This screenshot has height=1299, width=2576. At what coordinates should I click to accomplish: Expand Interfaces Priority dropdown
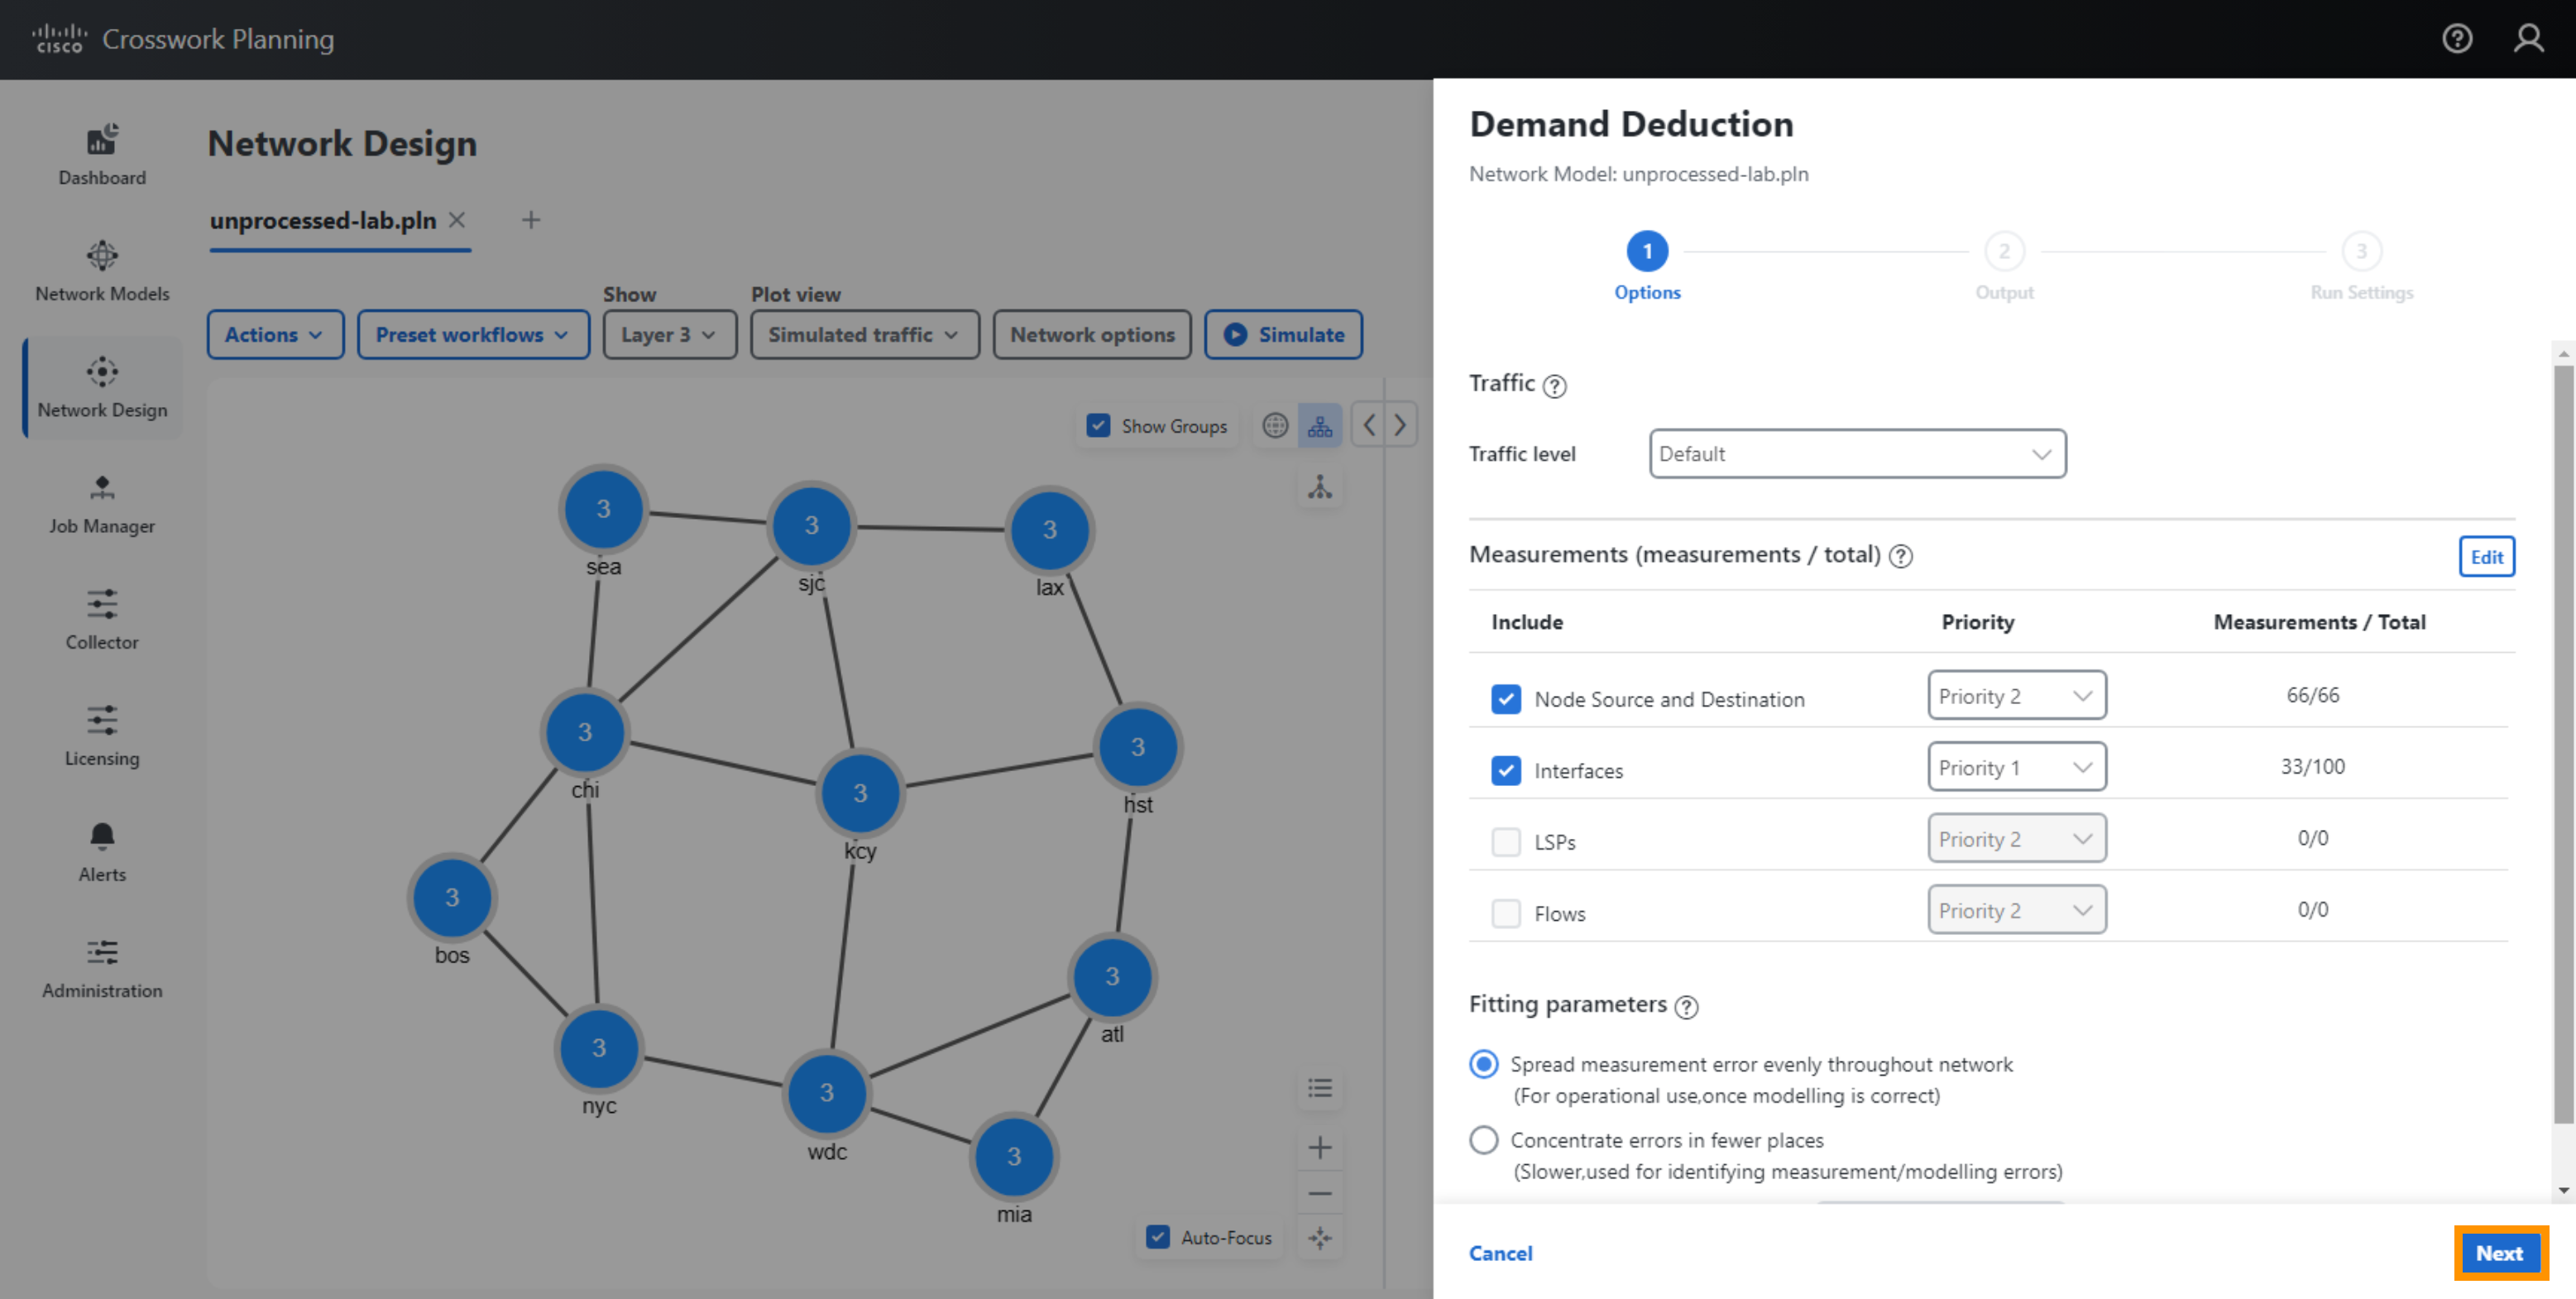2013,765
